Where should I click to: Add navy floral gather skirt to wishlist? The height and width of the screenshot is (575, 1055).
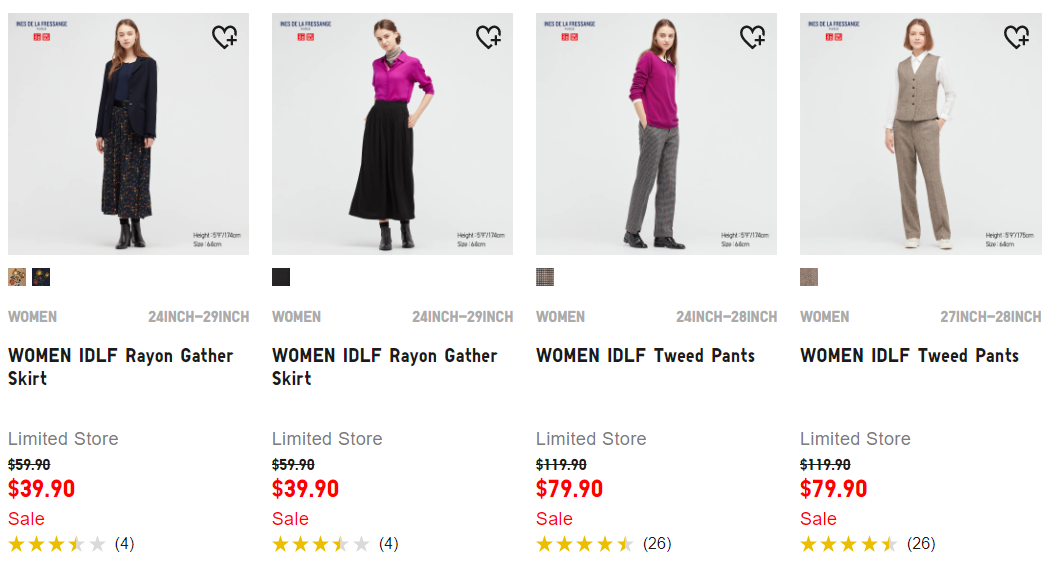[225, 36]
